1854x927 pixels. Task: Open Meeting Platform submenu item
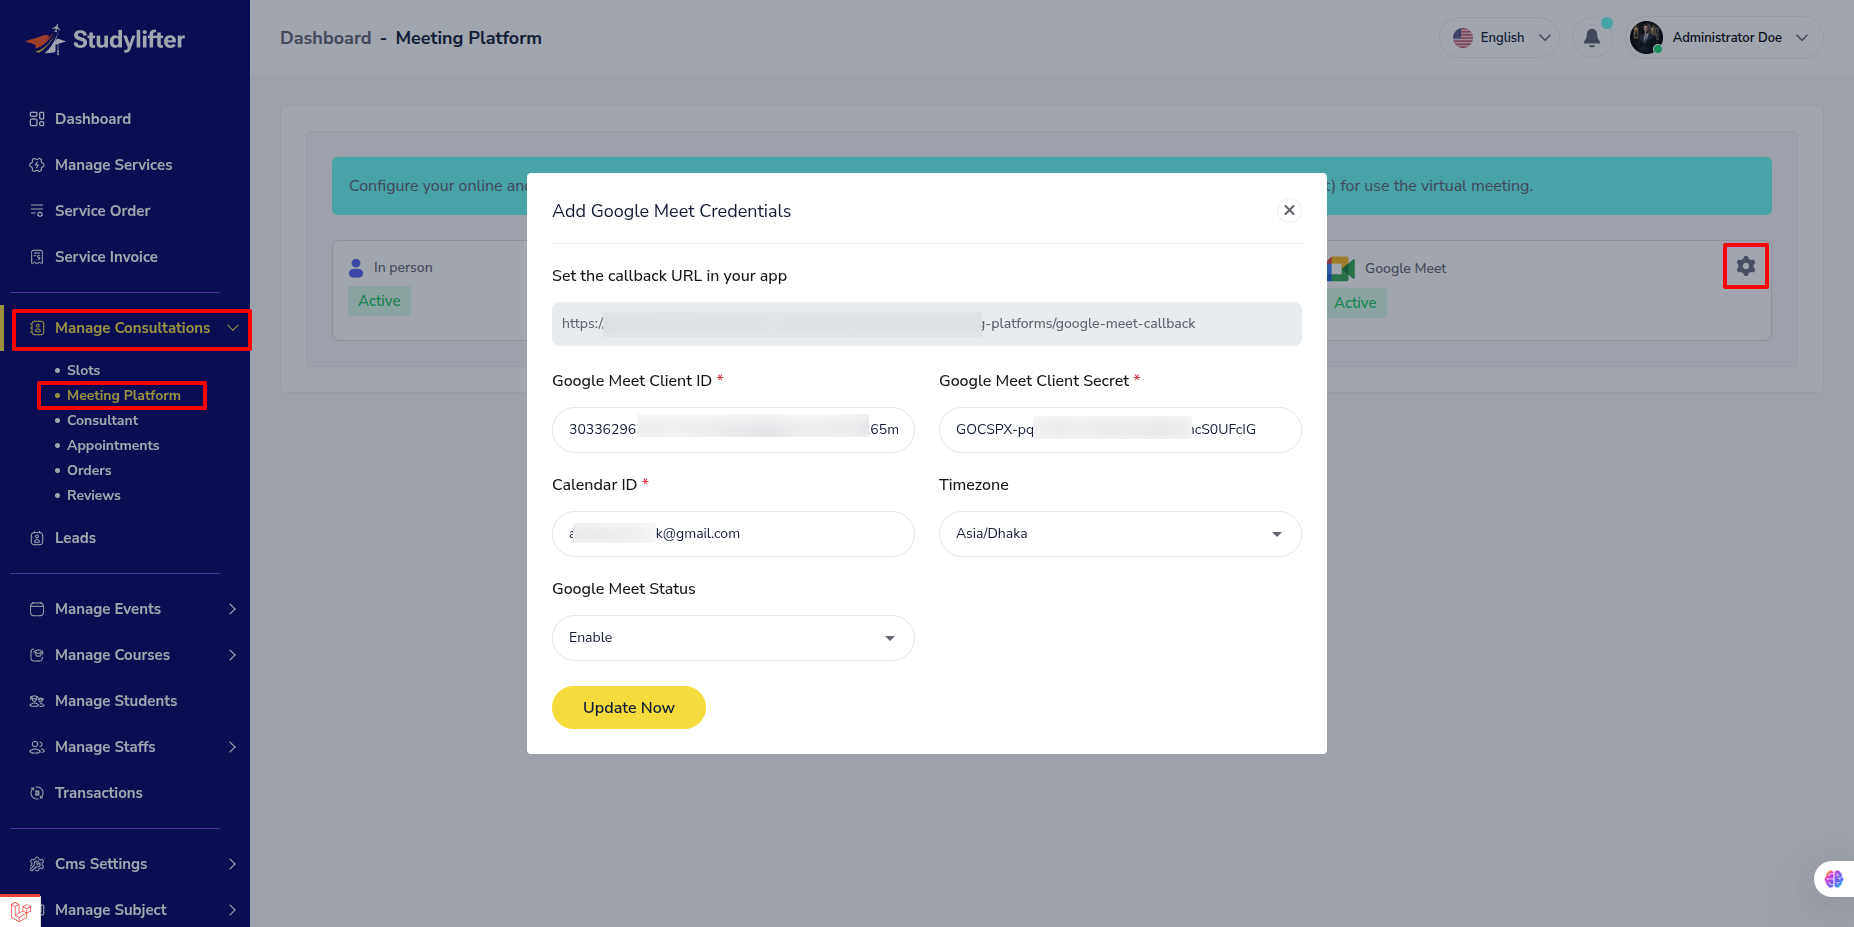point(124,395)
